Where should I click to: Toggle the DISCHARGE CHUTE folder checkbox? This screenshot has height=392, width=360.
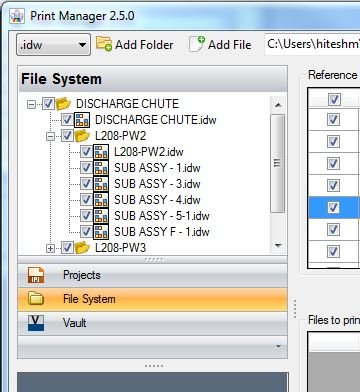[x=48, y=104]
